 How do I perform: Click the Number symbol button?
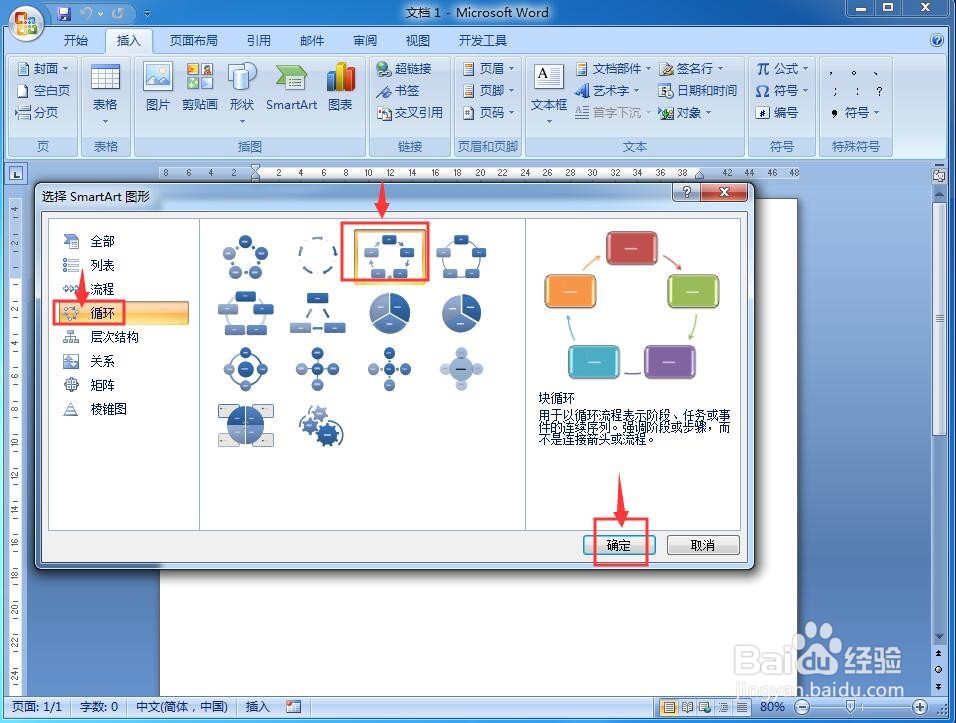point(776,113)
